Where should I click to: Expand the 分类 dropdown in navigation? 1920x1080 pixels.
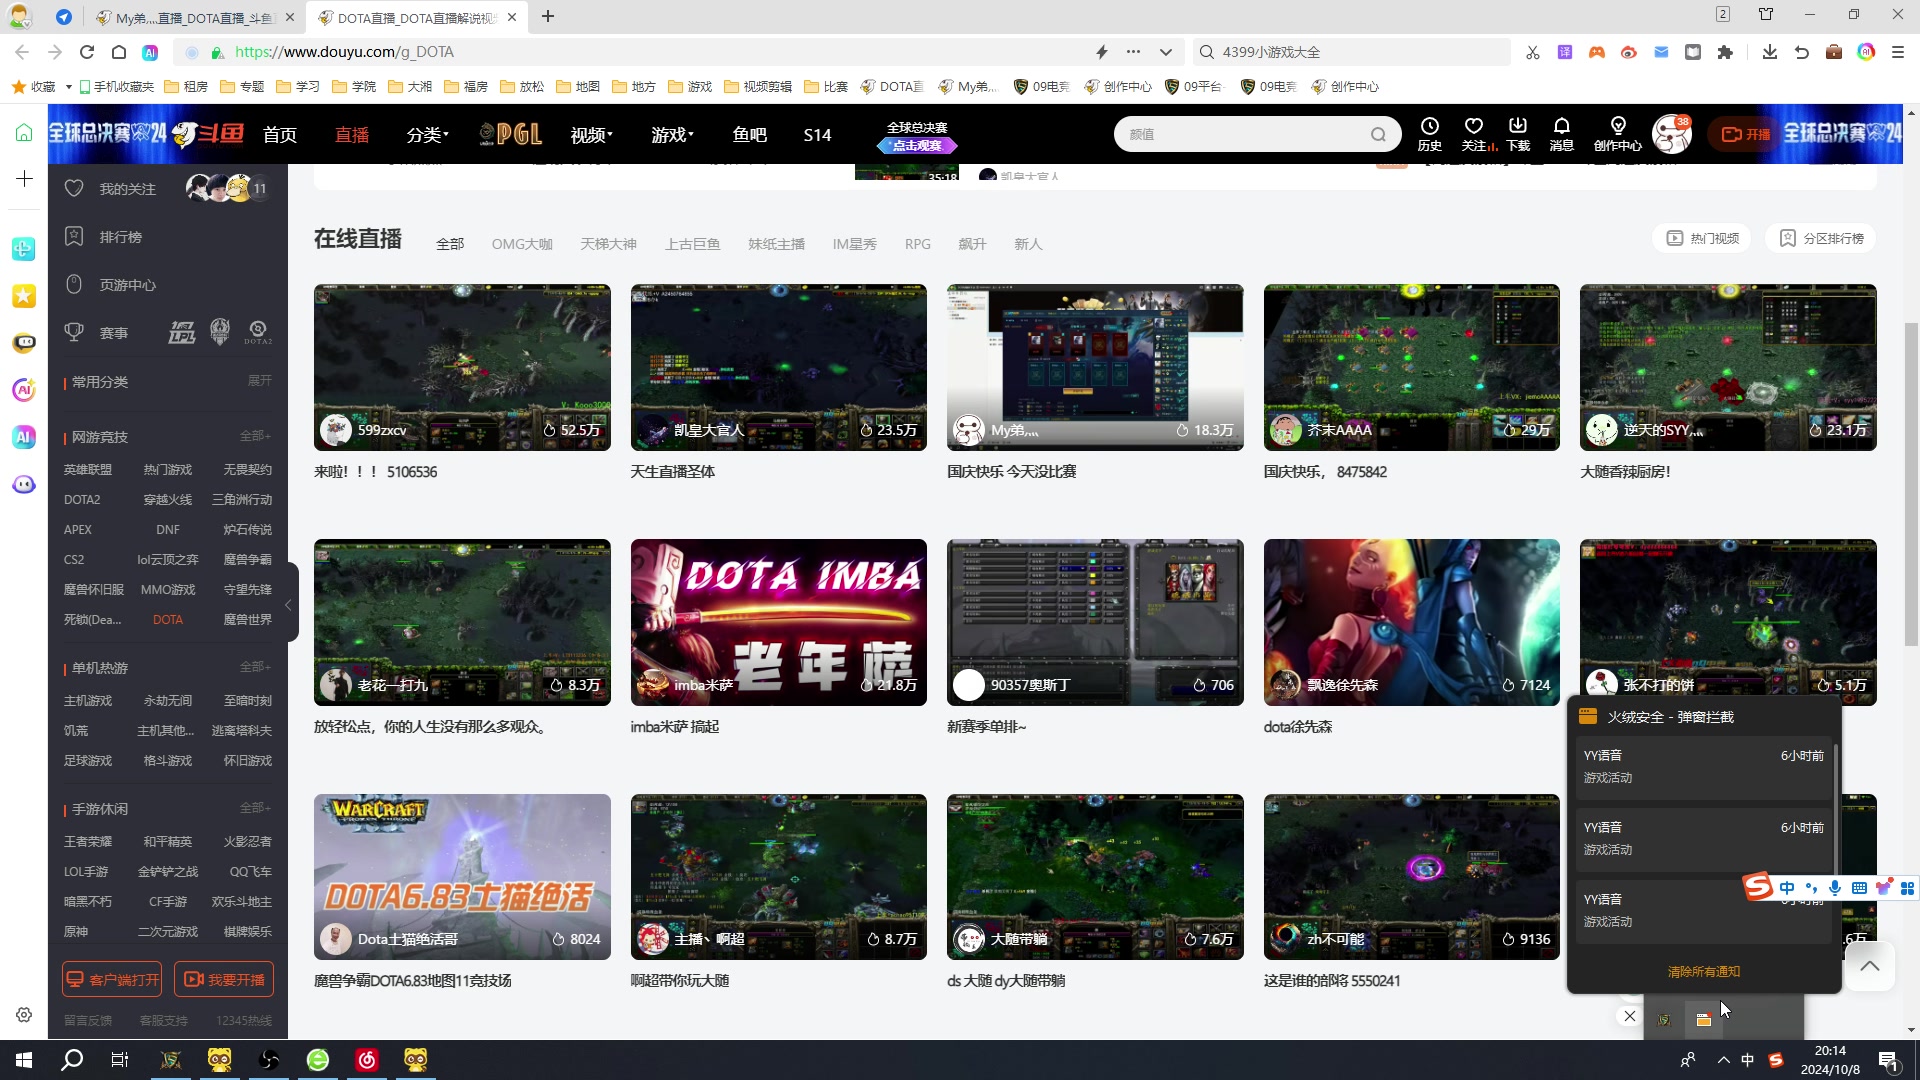click(x=427, y=135)
